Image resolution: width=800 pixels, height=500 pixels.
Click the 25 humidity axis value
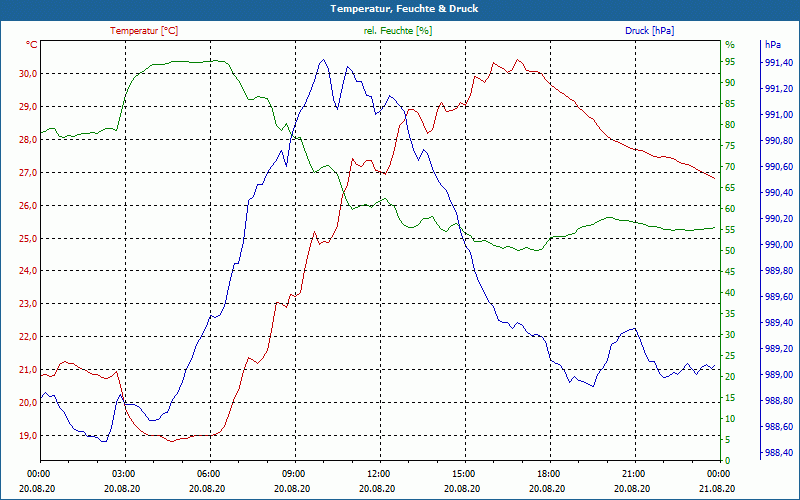pyautogui.click(x=730, y=356)
